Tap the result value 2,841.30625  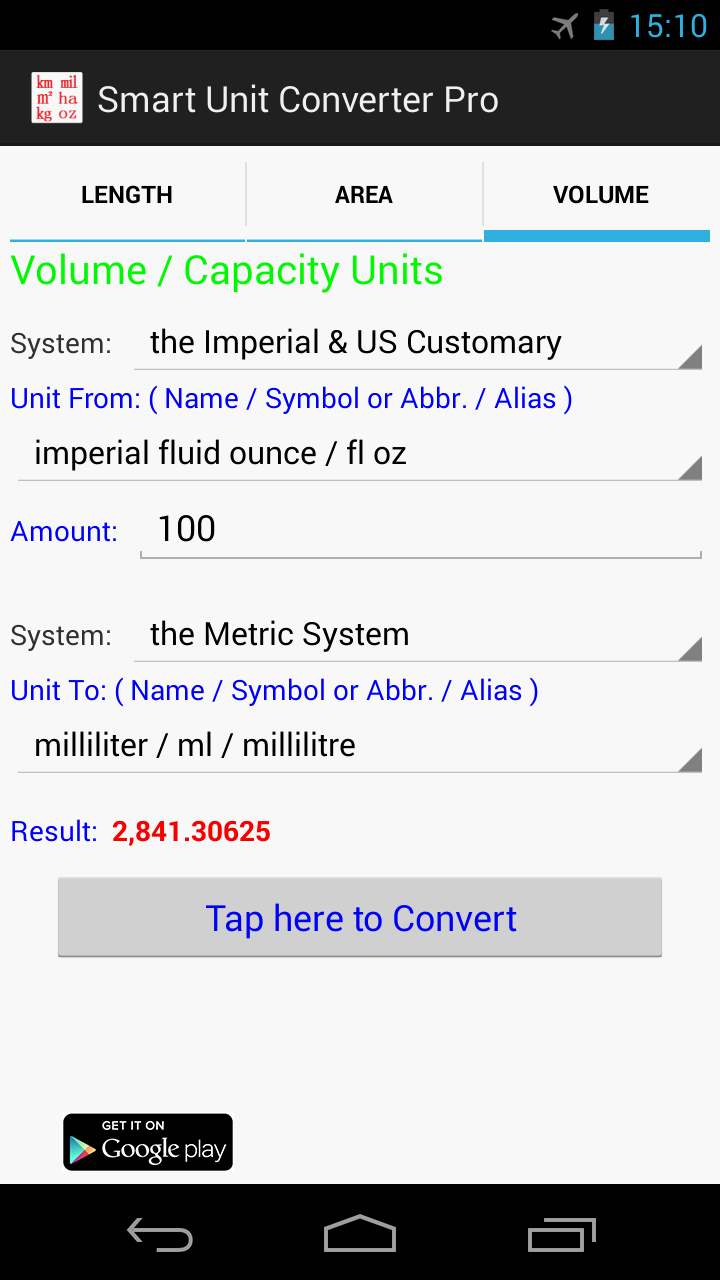point(192,832)
